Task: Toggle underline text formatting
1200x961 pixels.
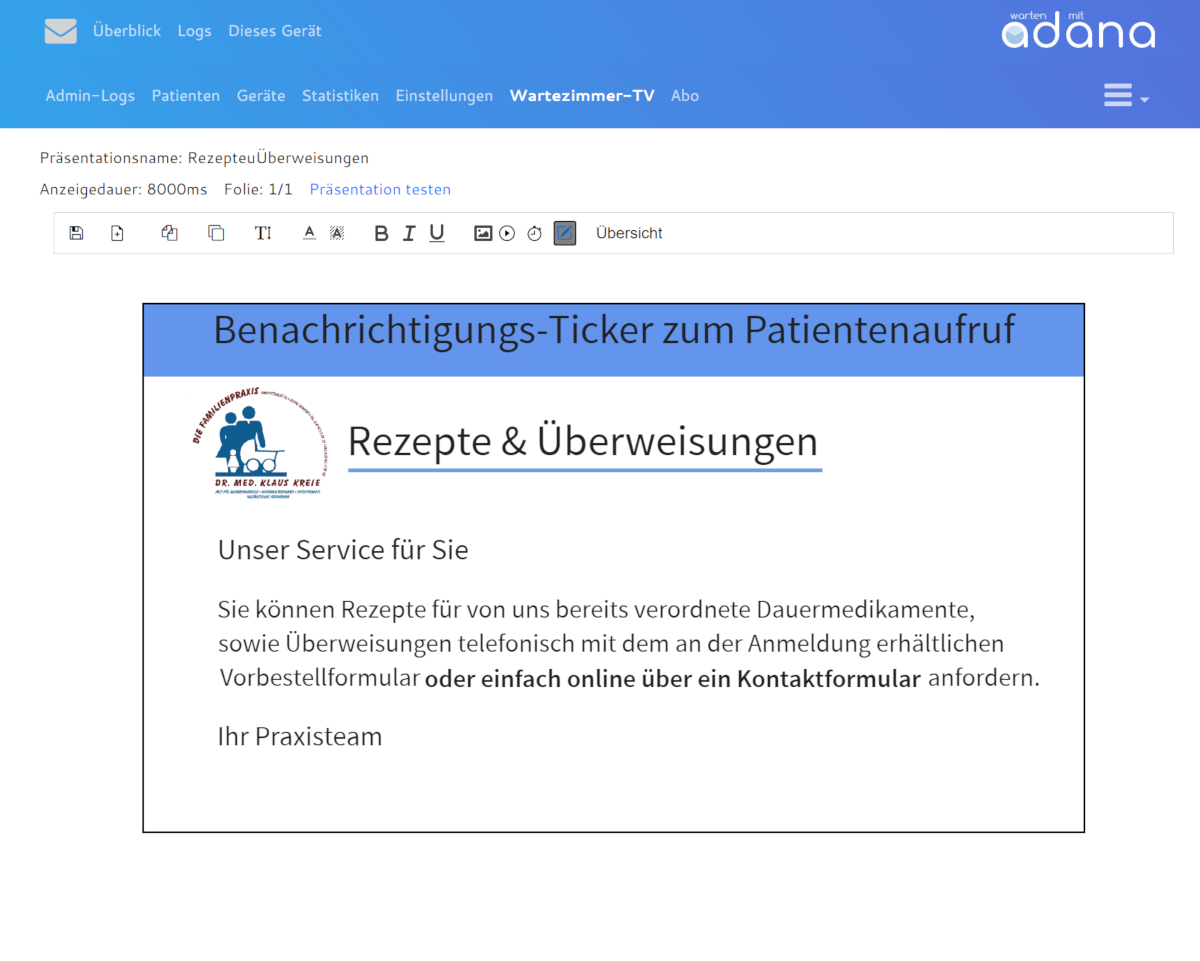Action: pyautogui.click(x=437, y=232)
